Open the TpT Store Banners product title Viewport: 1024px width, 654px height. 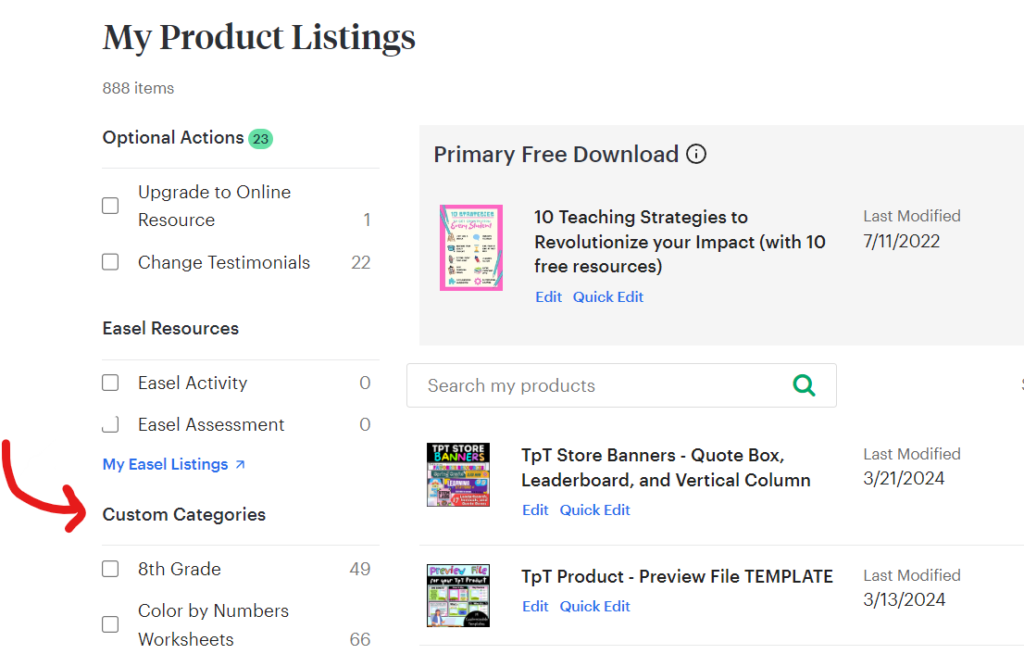tap(665, 467)
